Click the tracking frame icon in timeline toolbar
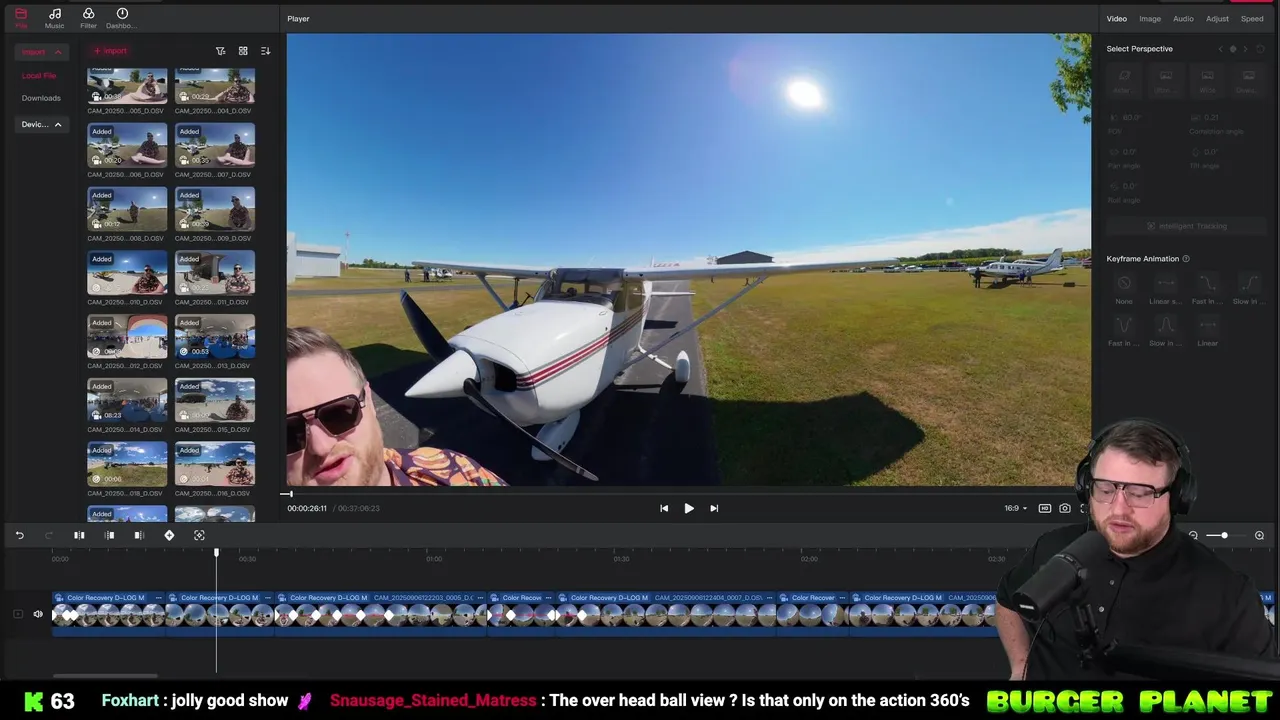 199,535
